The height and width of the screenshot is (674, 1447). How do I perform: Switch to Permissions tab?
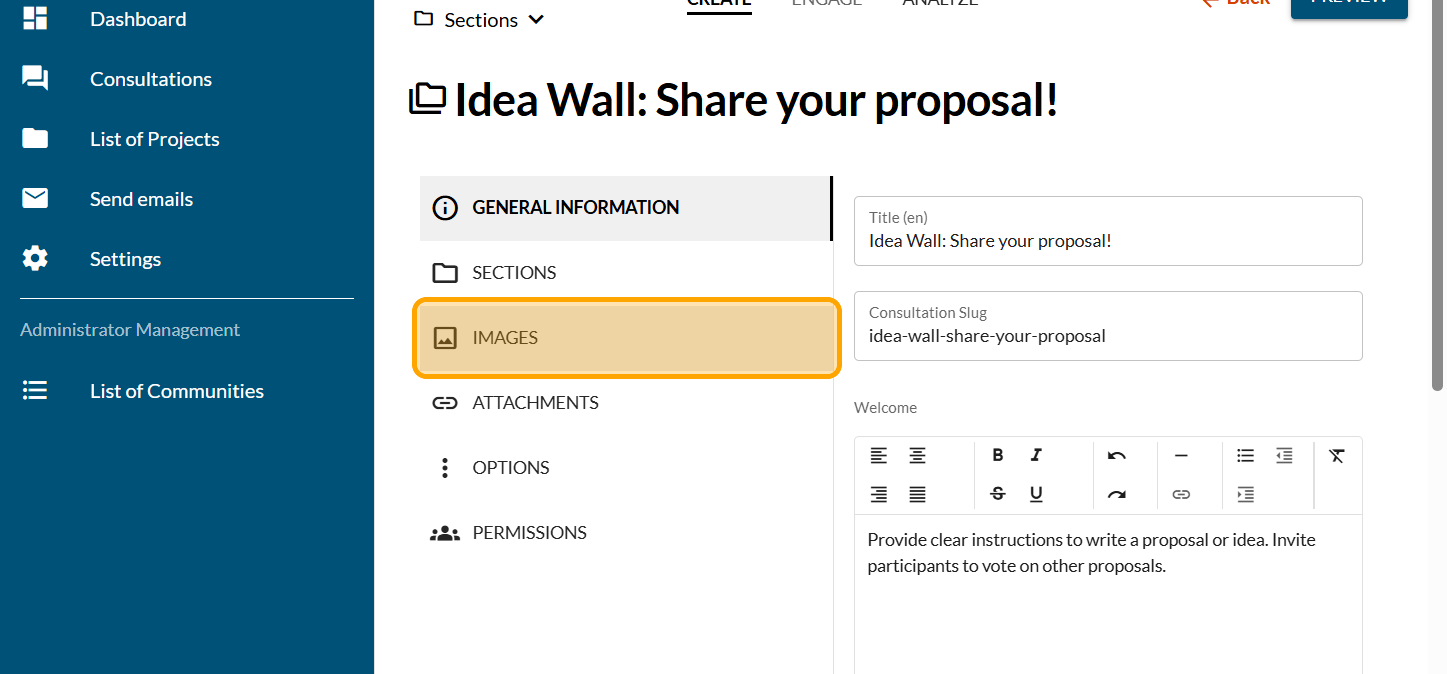coord(528,533)
